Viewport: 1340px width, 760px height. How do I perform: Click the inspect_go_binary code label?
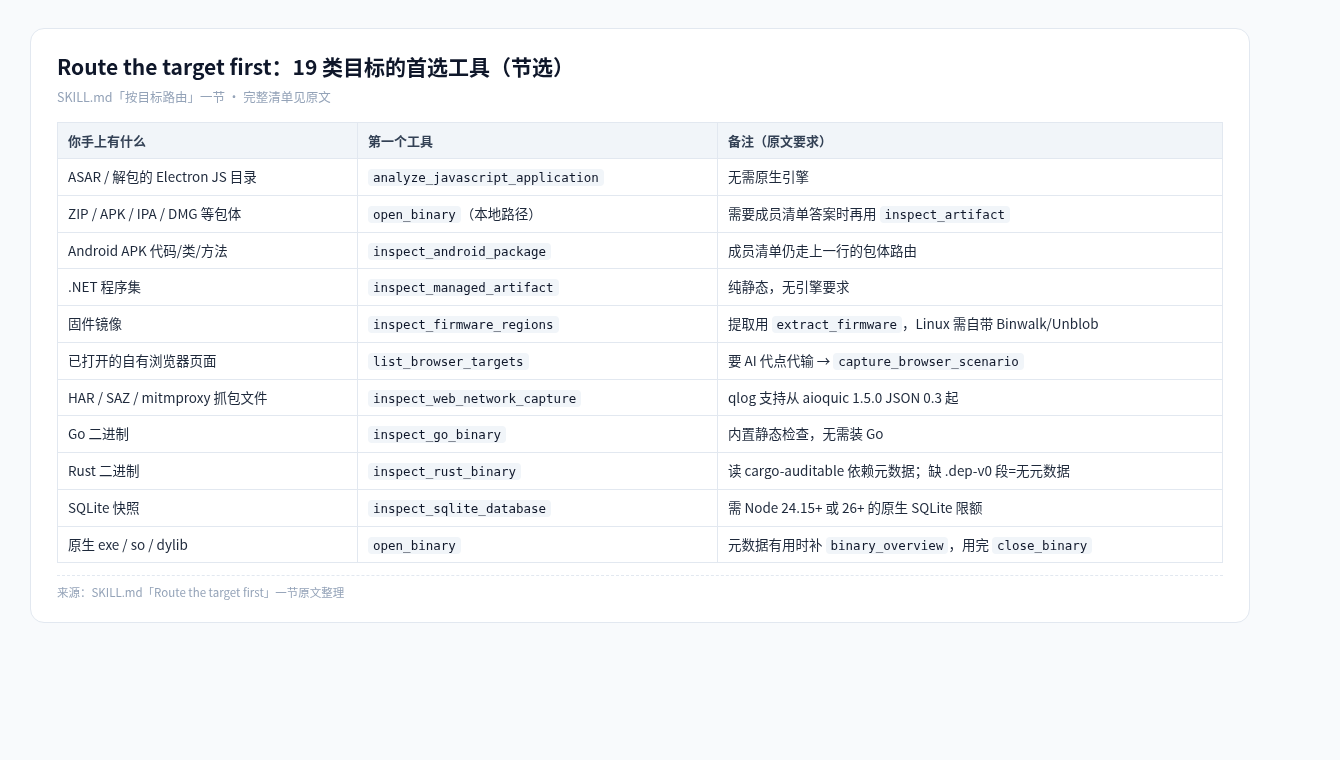437,435
